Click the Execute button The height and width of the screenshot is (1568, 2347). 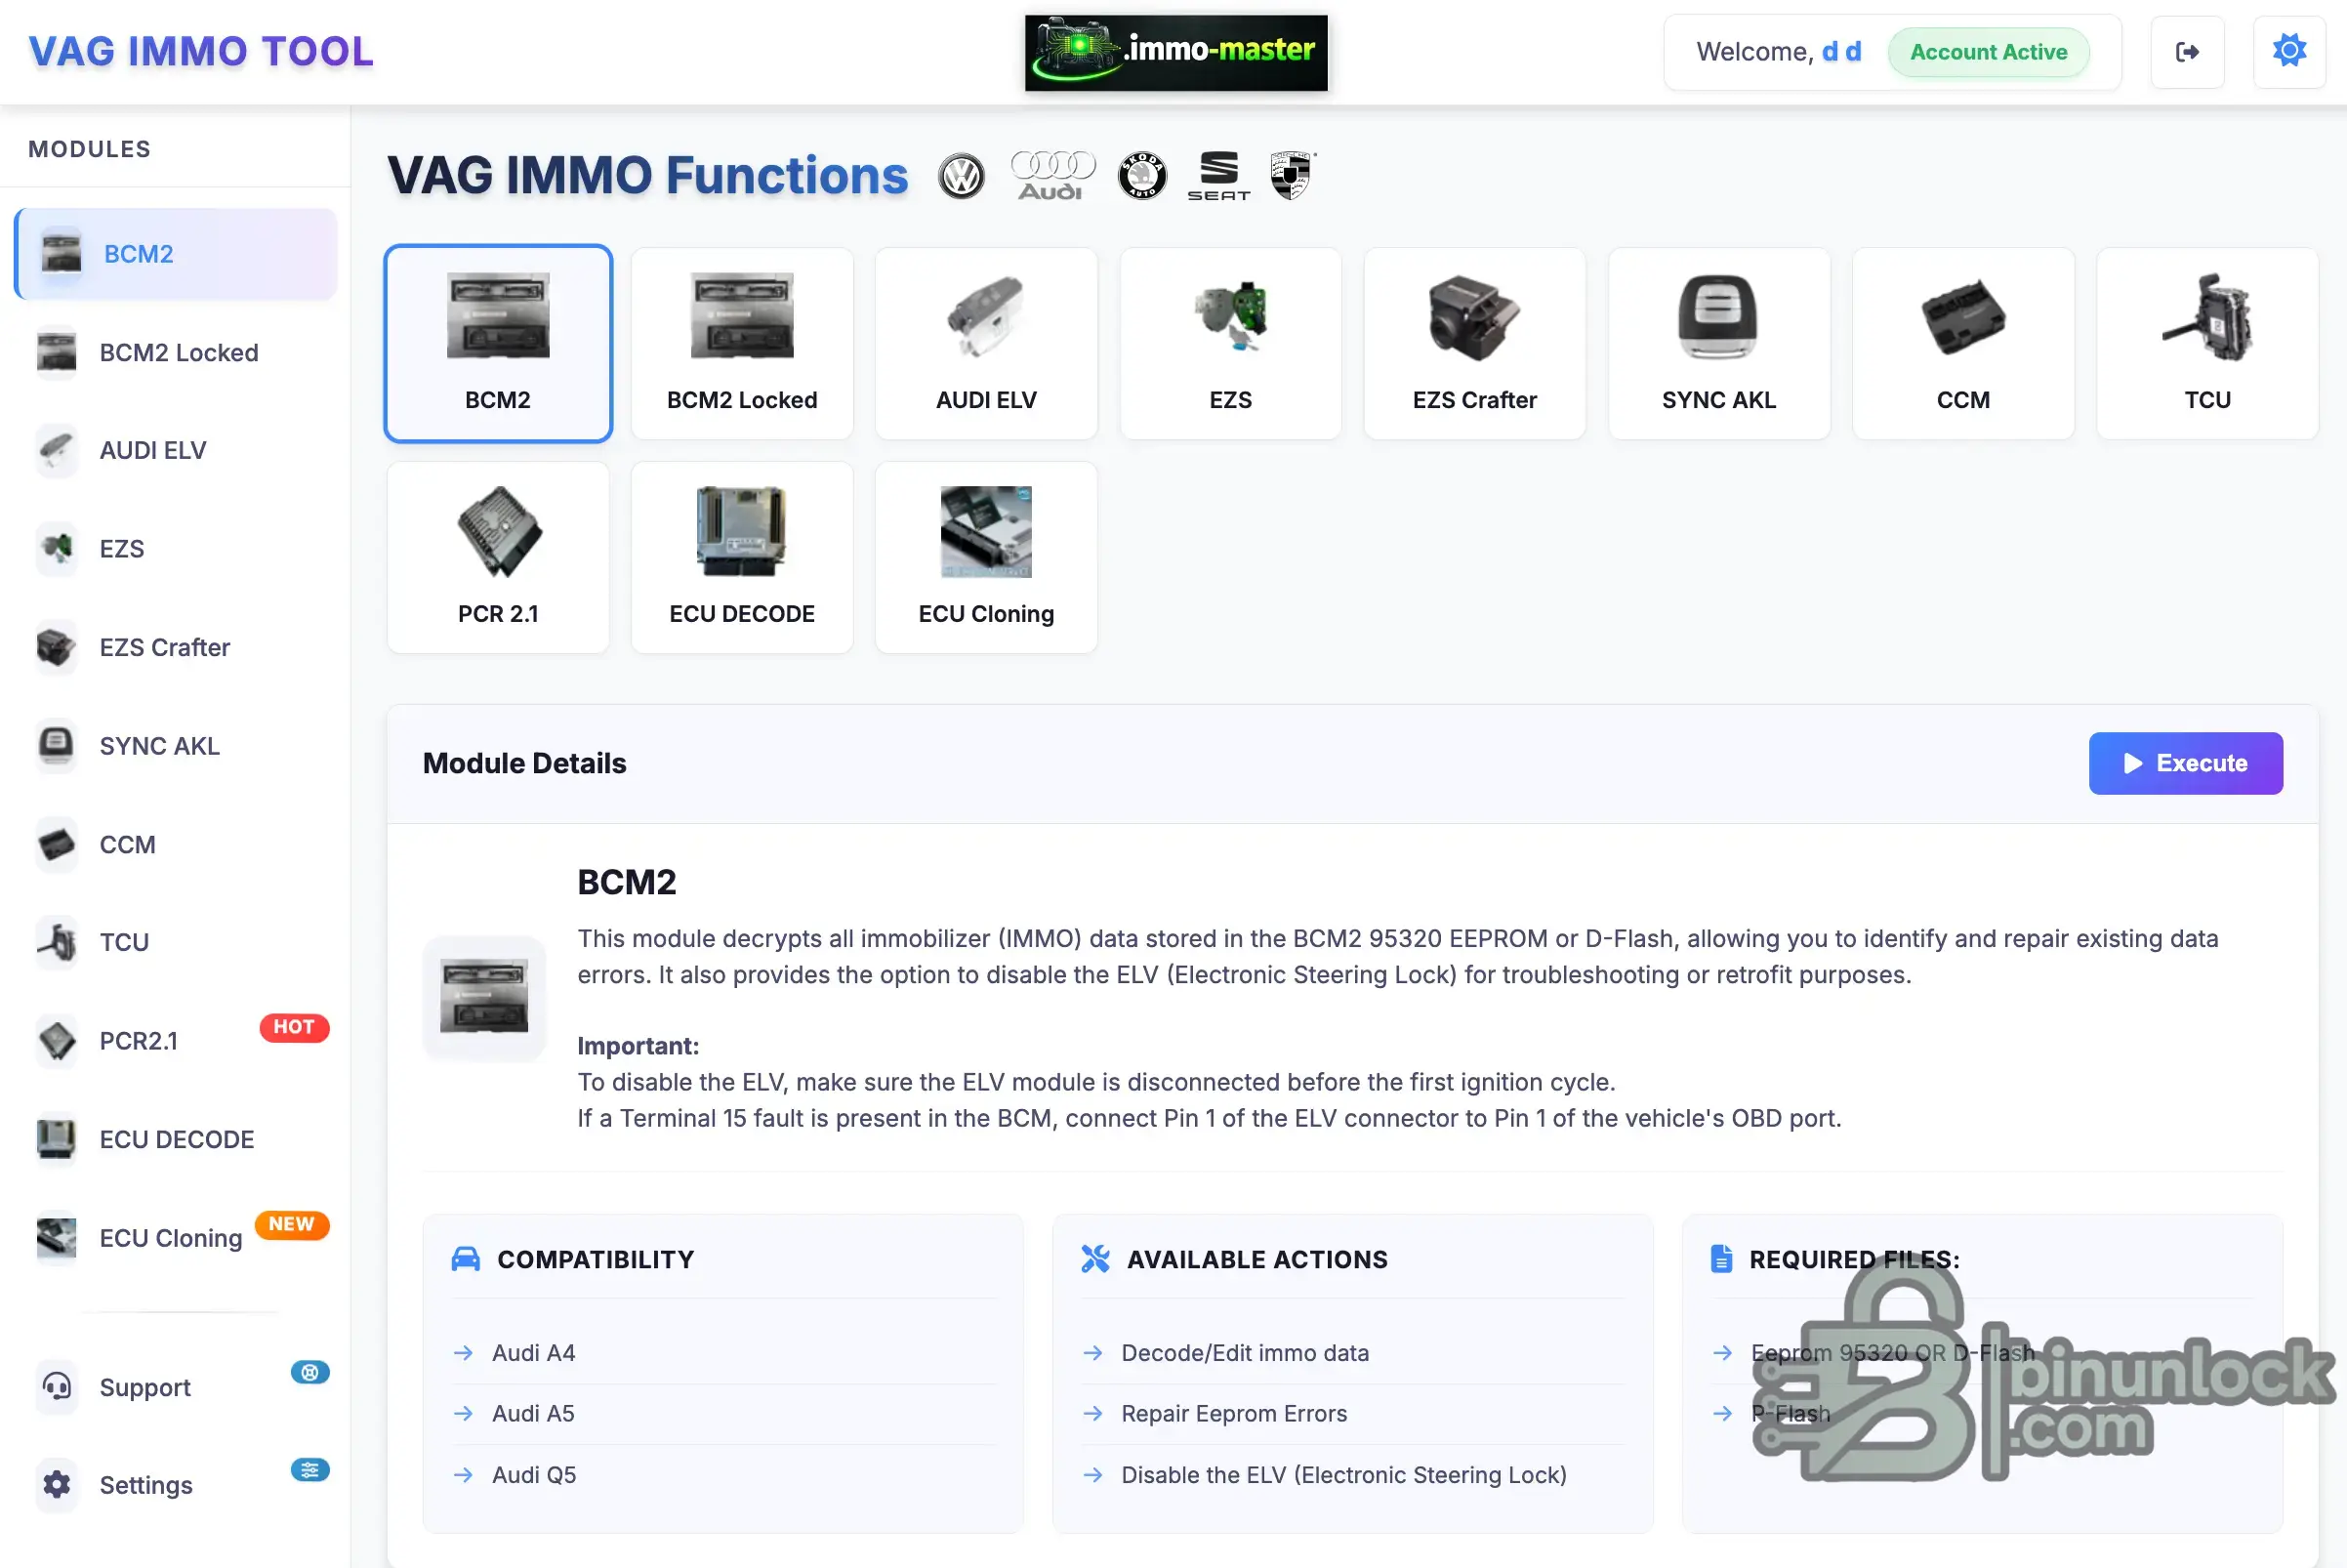click(x=2186, y=763)
